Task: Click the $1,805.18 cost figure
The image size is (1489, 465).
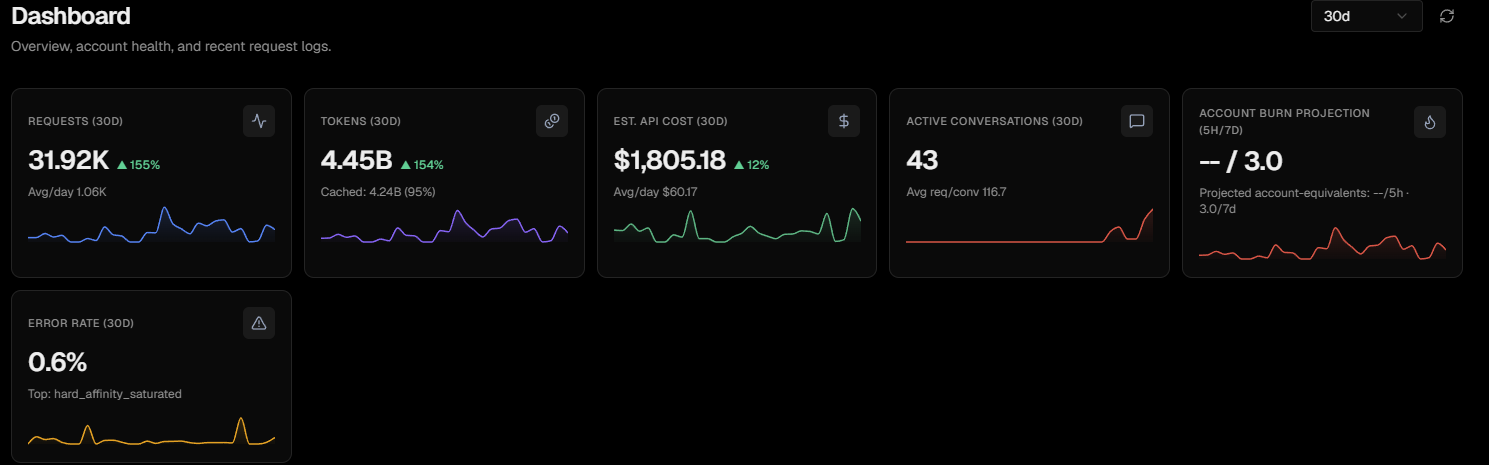Action: click(x=670, y=160)
